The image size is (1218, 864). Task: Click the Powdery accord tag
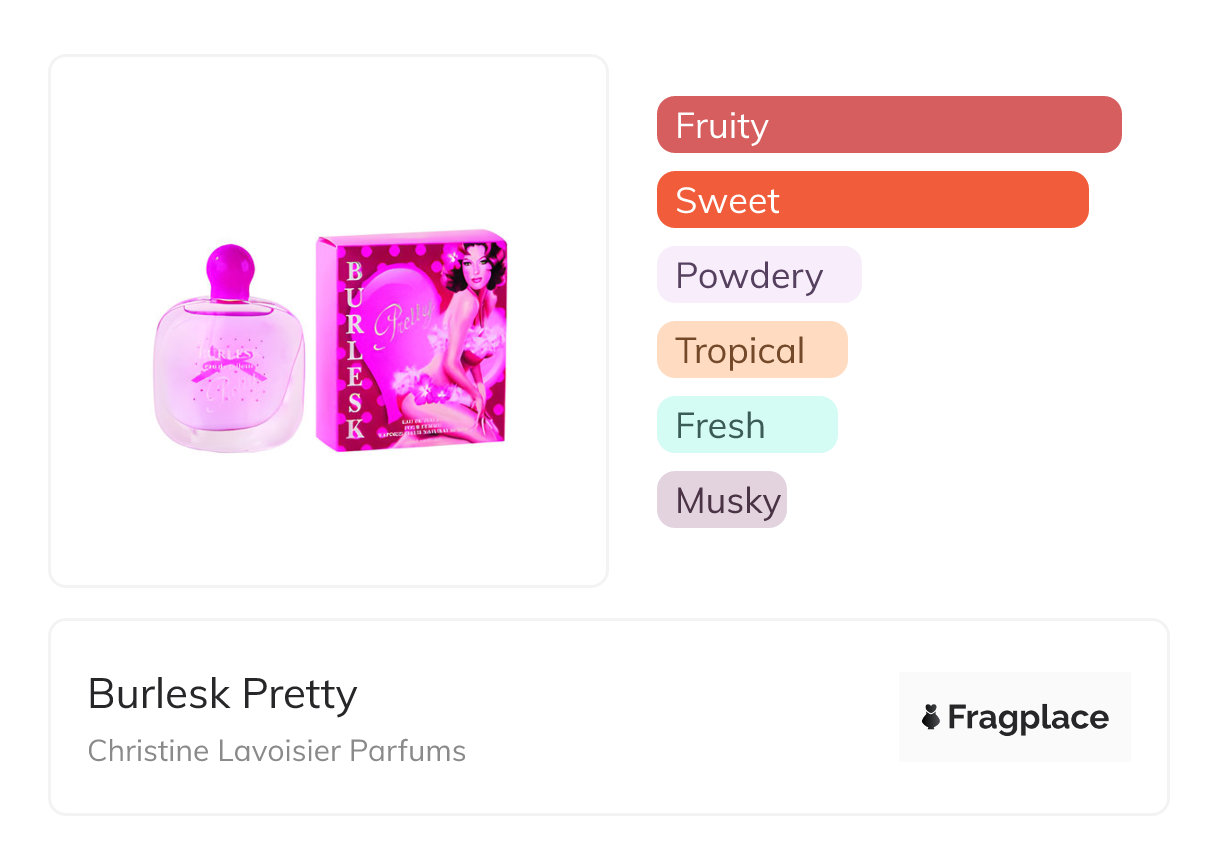(758, 275)
